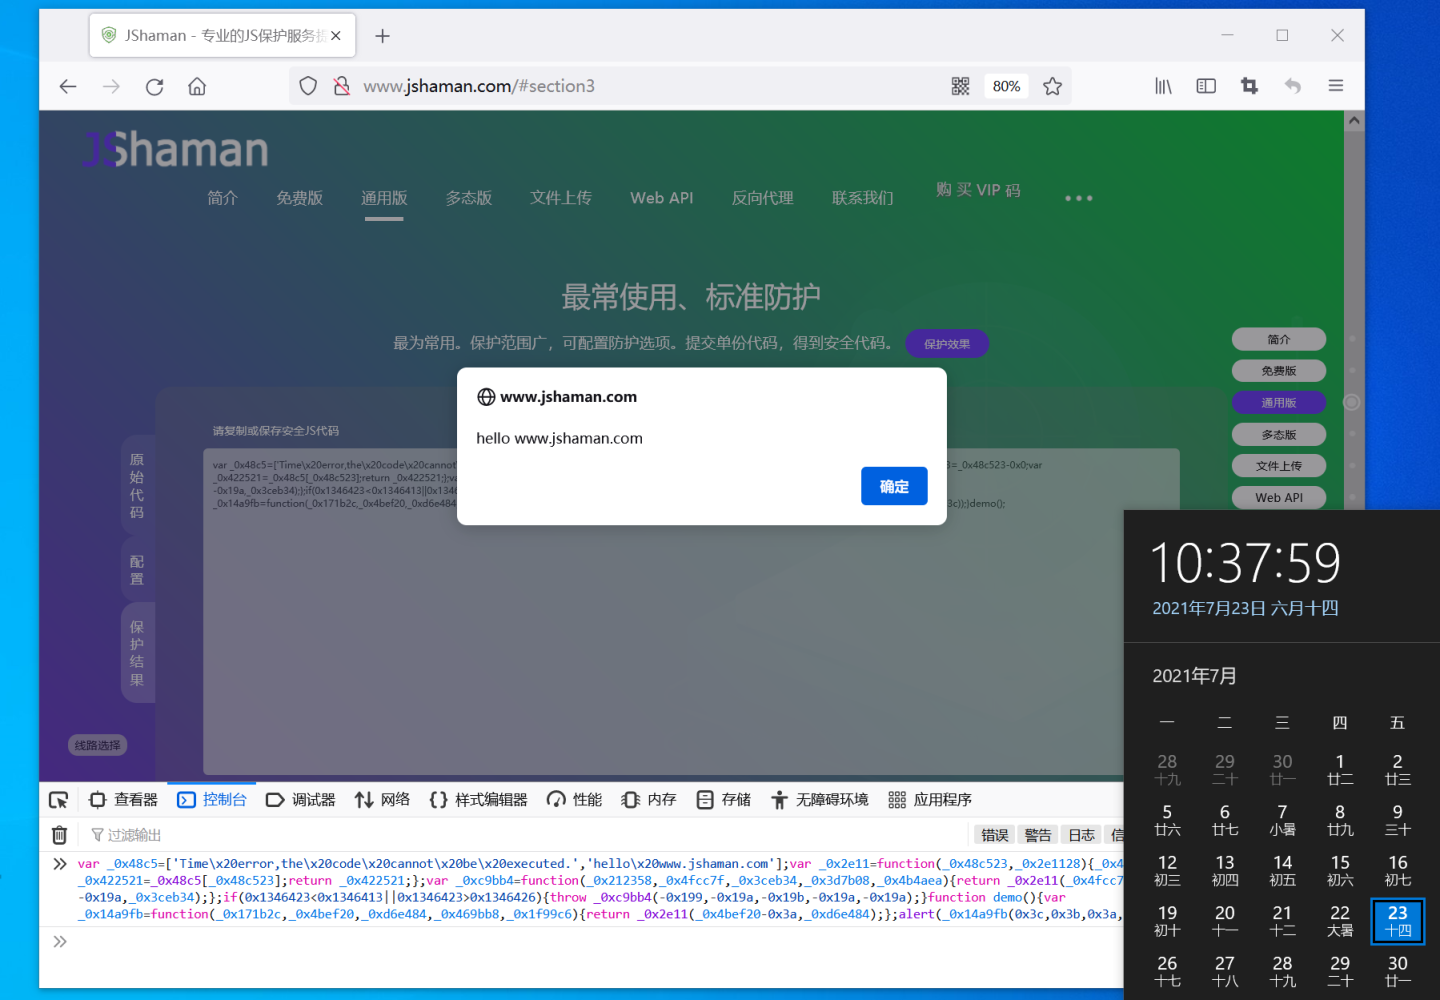Expand the three-dots more menu
The height and width of the screenshot is (1000, 1440).
pyautogui.click(x=1079, y=198)
